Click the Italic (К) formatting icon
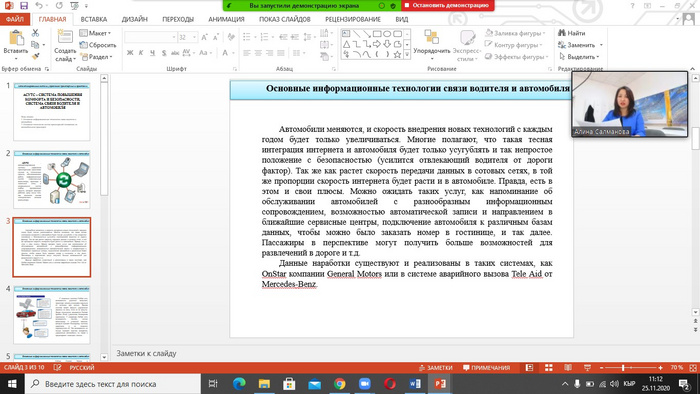 coord(141,53)
